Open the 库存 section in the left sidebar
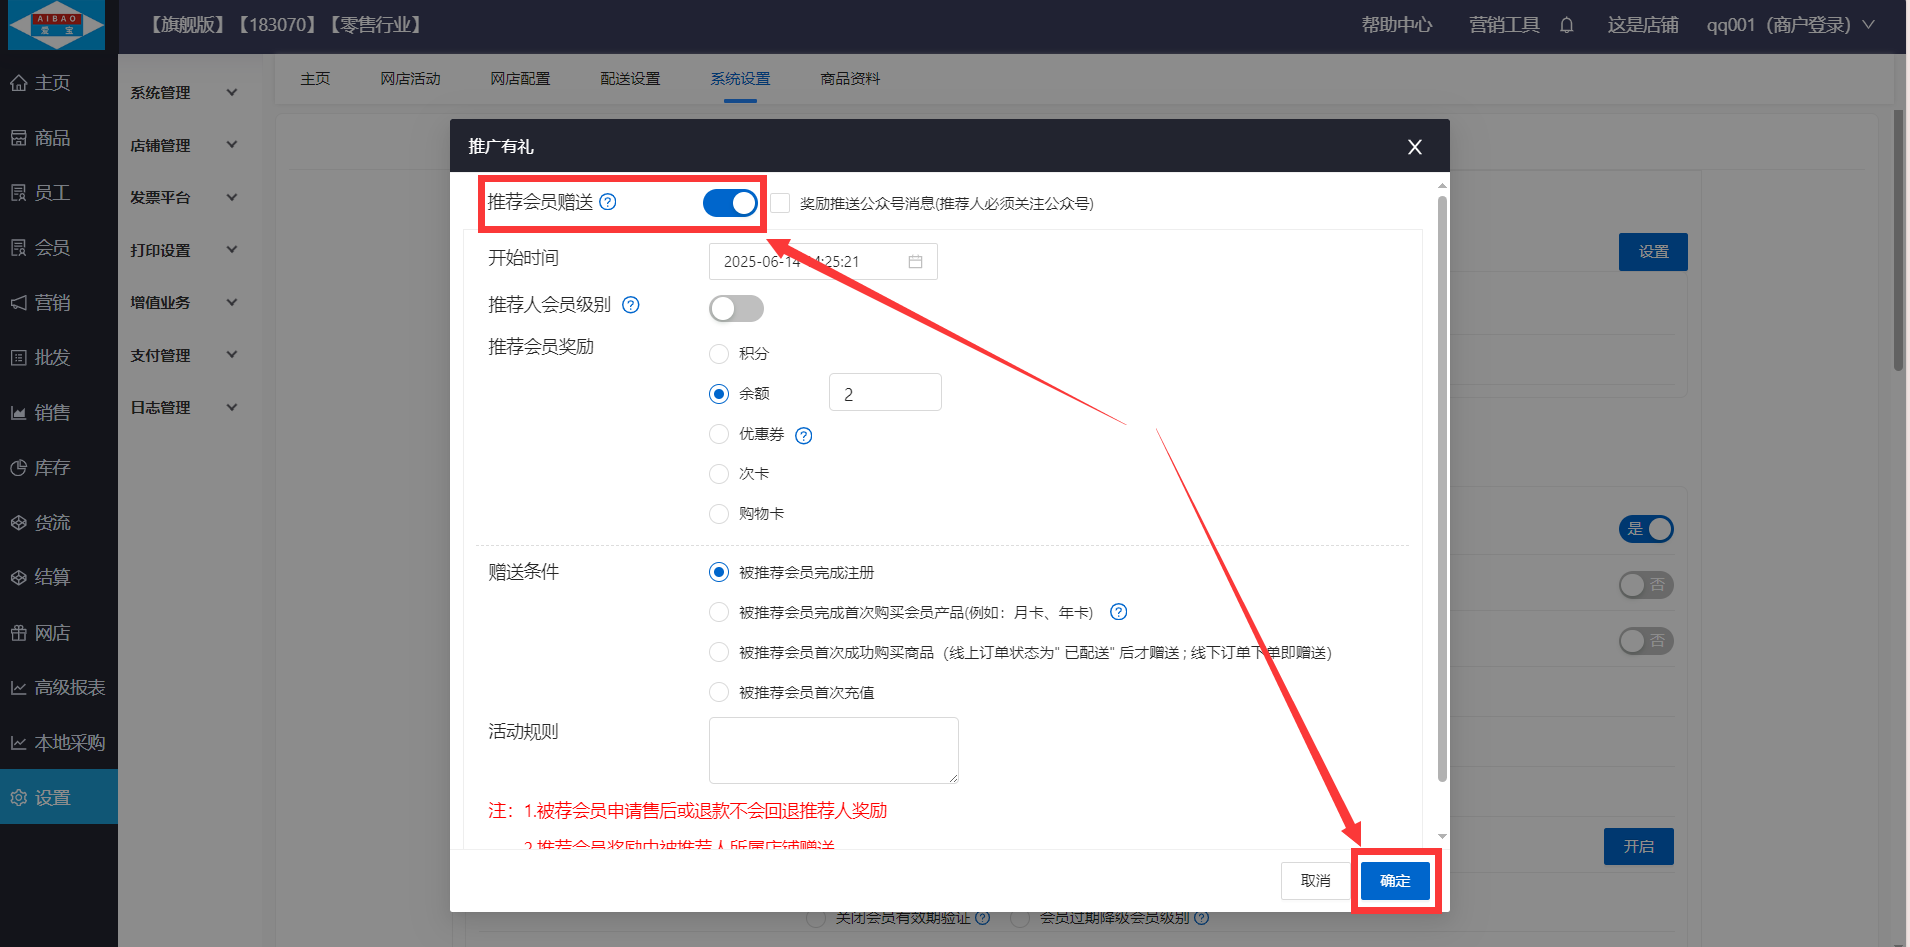This screenshot has height=947, width=1910. [x=52, y=468]
